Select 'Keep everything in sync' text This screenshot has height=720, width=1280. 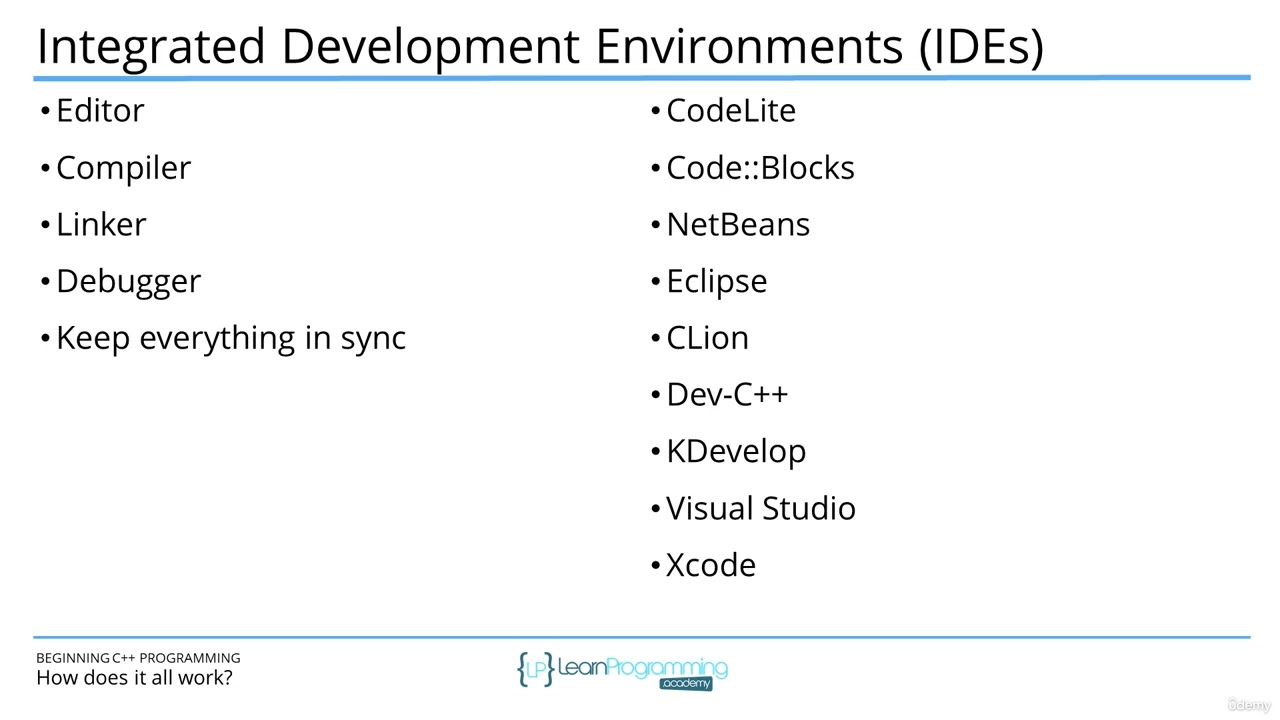click(231, 338)
